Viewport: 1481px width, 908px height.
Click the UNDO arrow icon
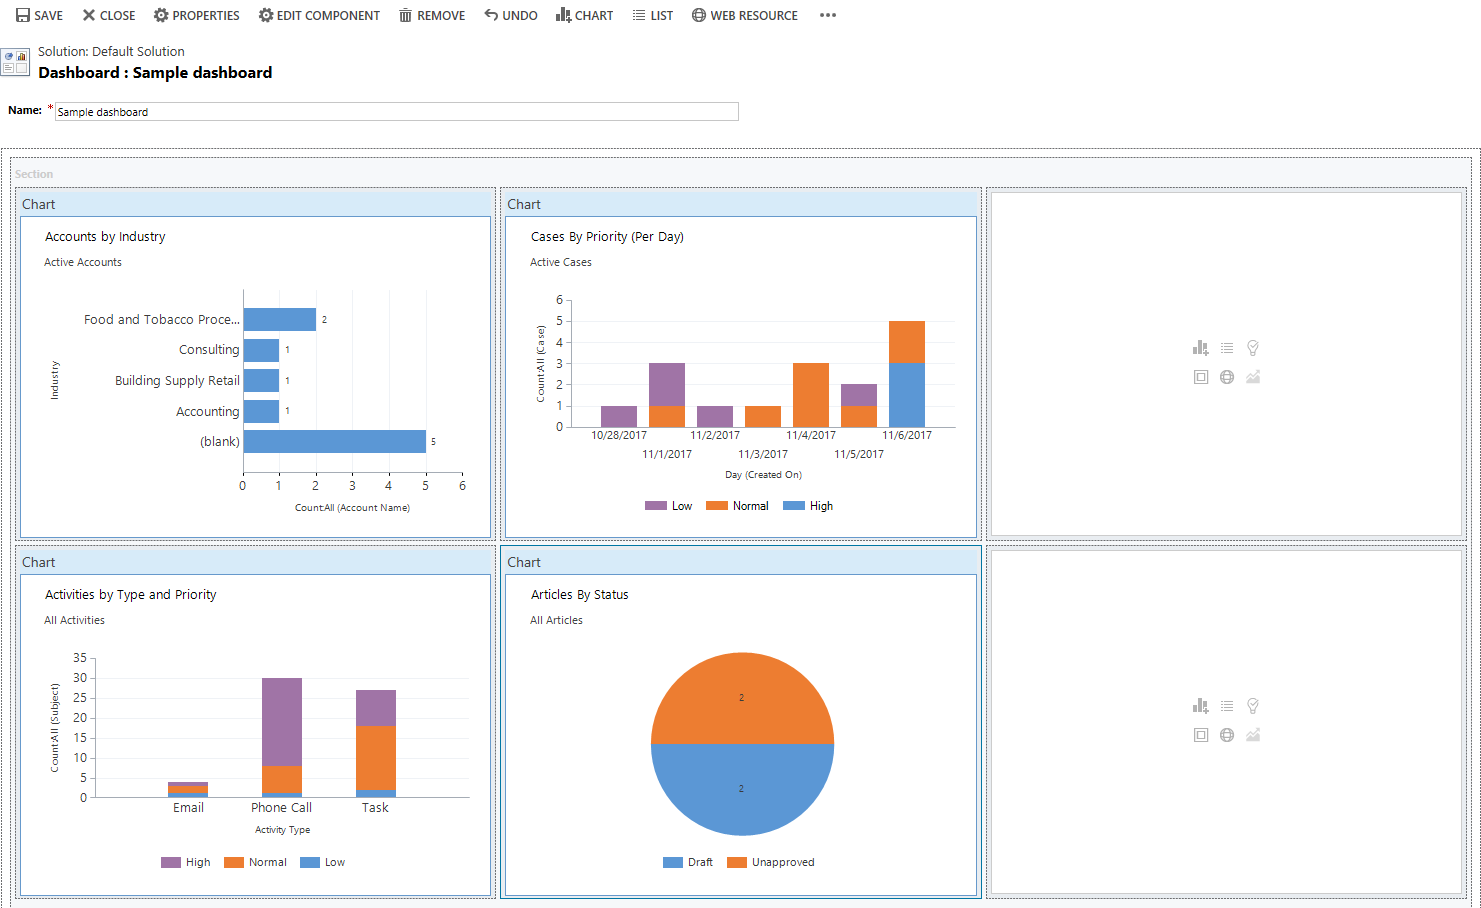(x=490, y=15)
